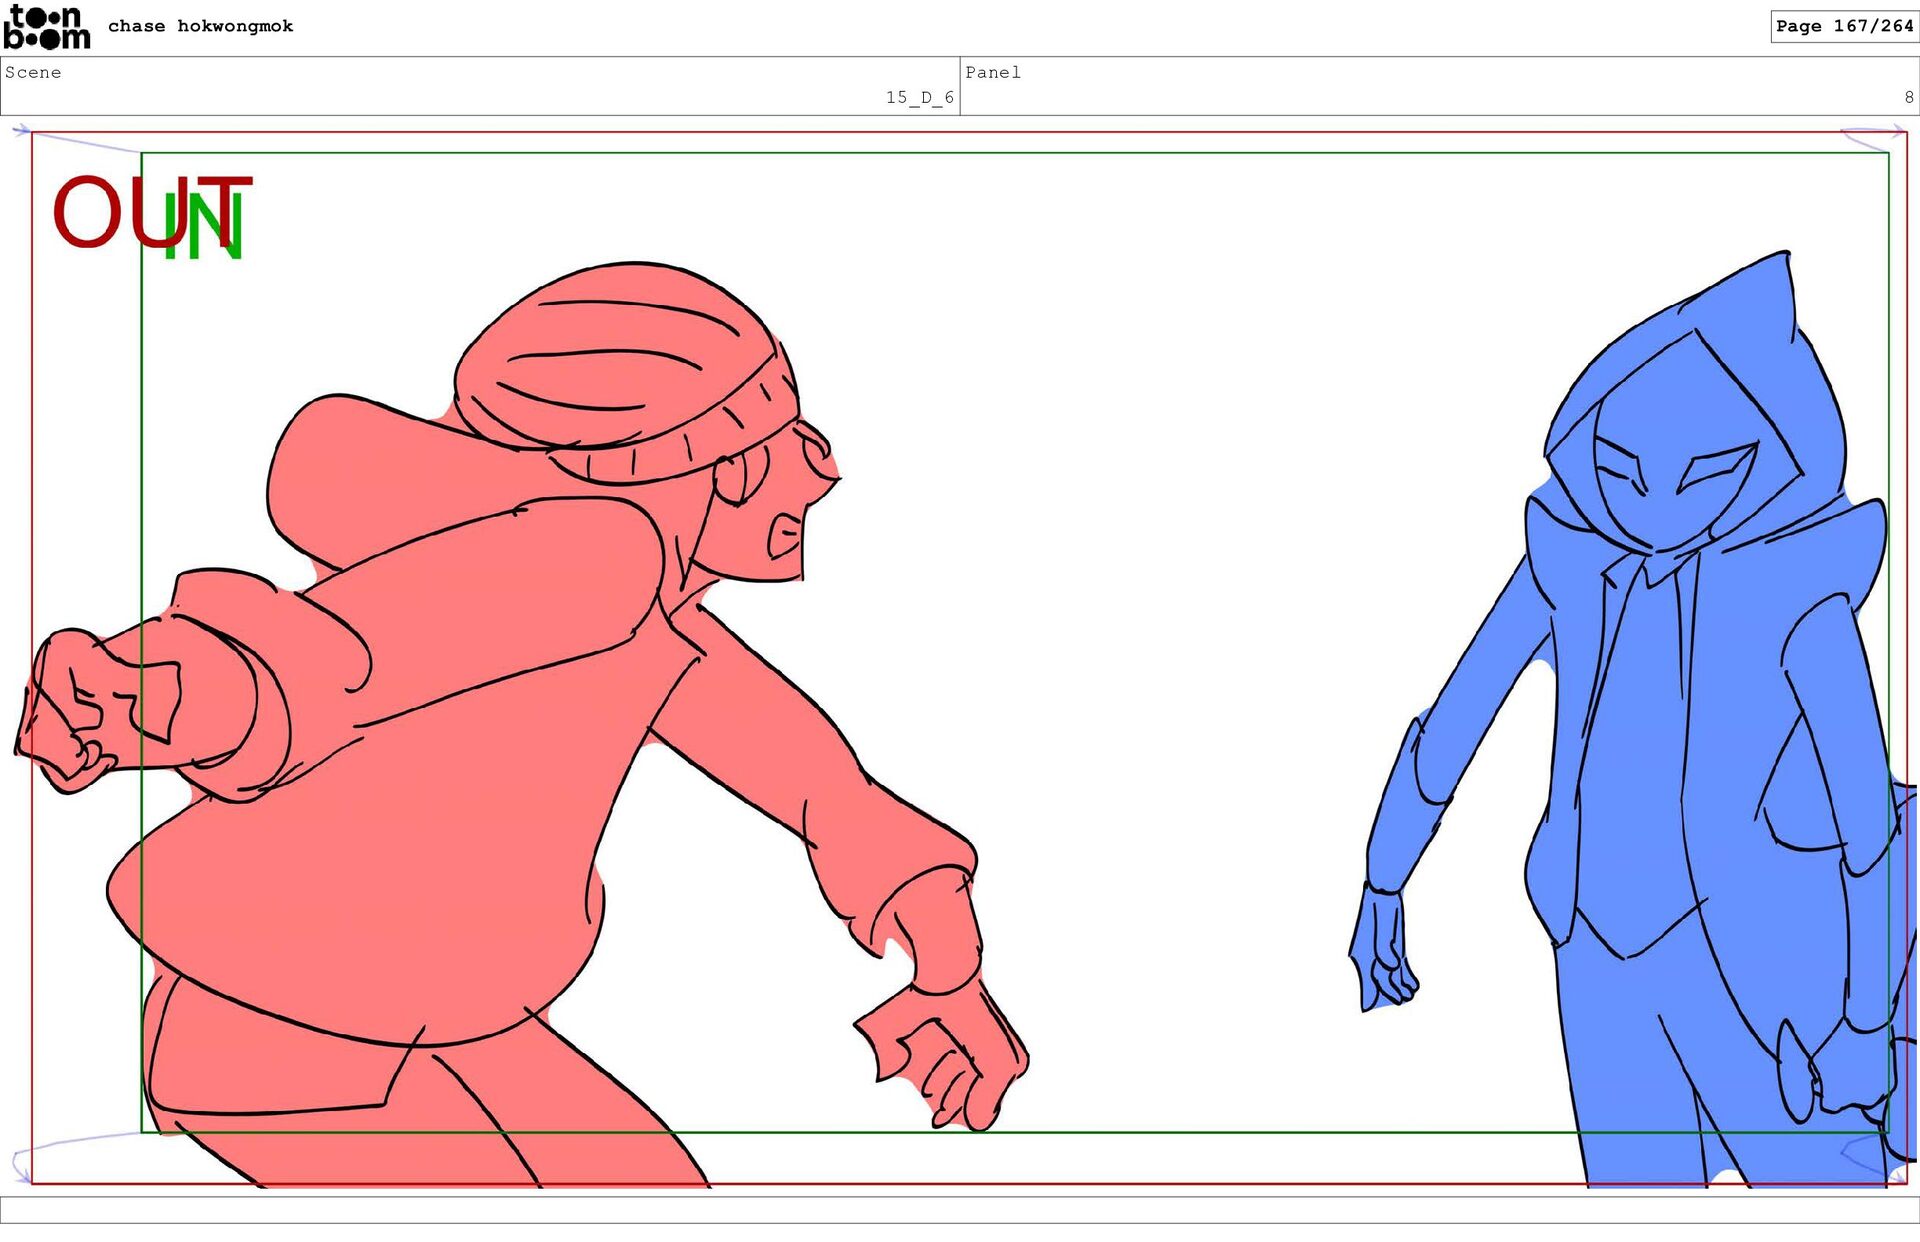Click the empty notes field below the panel
This screenshot has width=1920, height=1242.
click(960, 1210)
